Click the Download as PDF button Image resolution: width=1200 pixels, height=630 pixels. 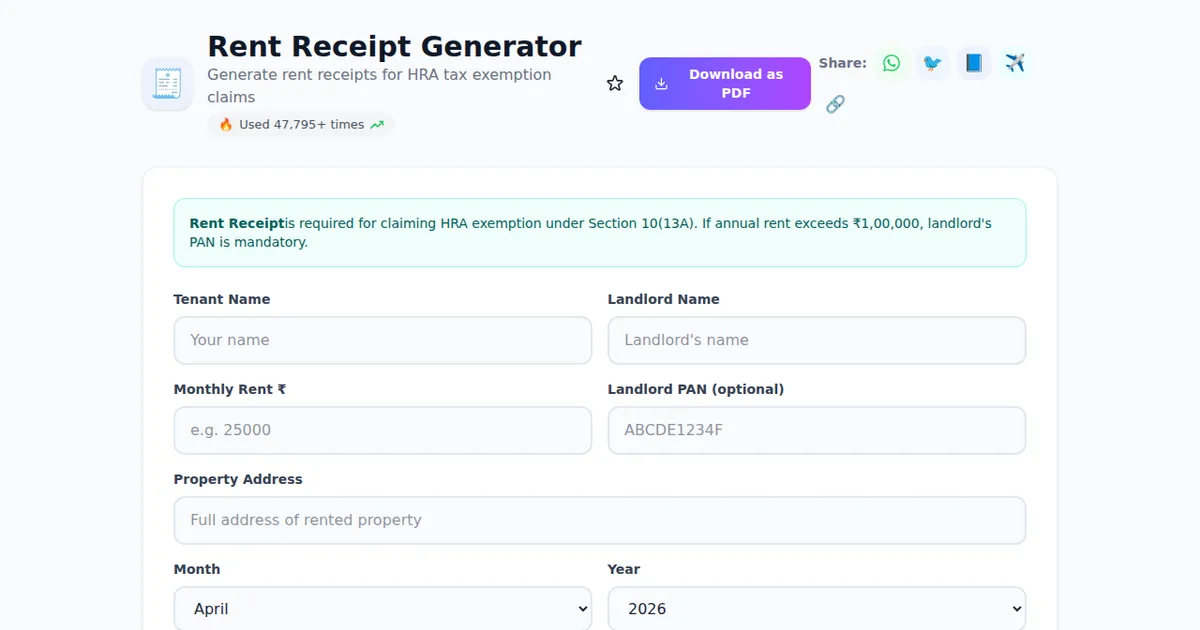724,83
